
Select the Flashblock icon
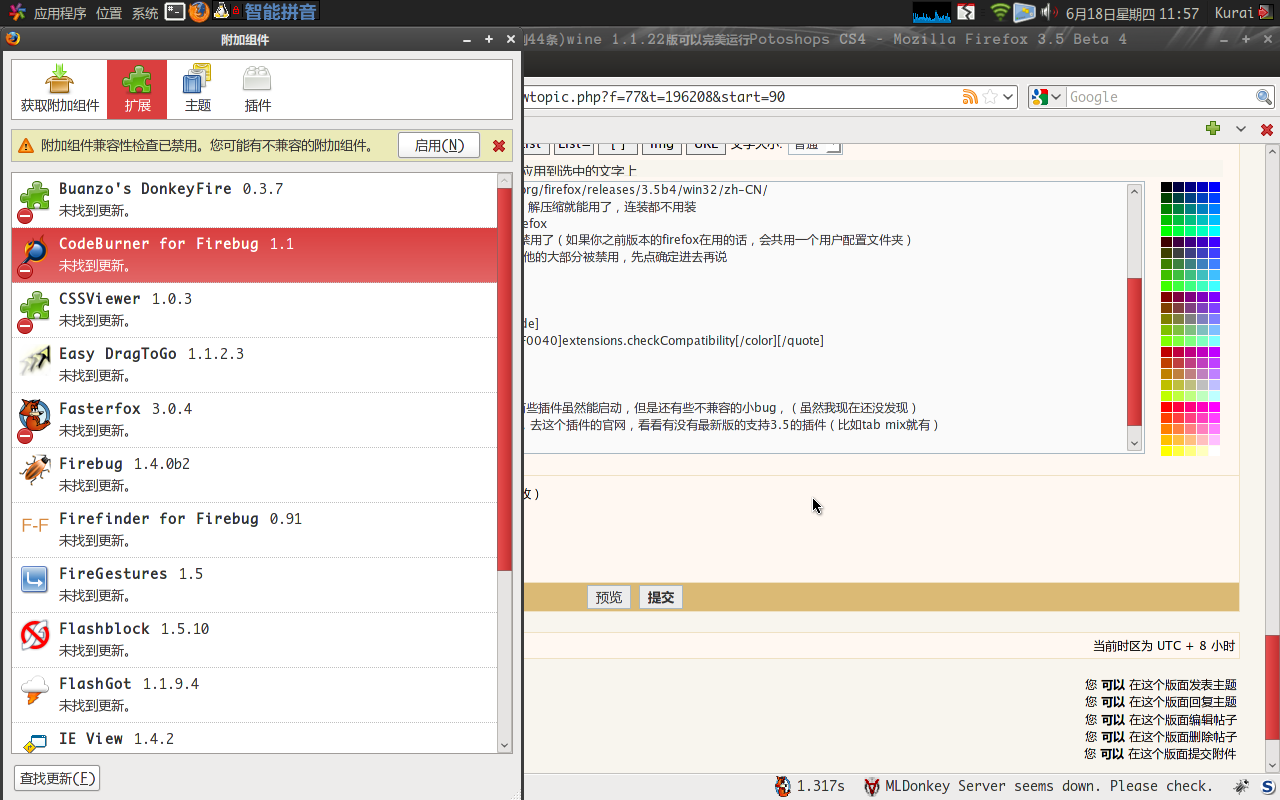pos(35,635)
